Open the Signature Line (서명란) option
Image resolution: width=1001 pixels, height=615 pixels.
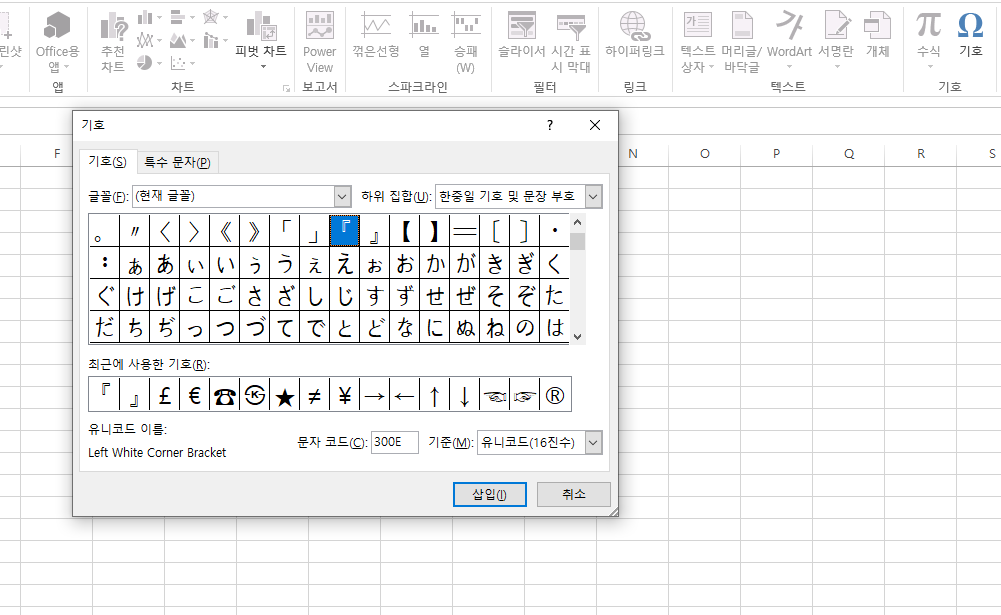tap(836, 40)
